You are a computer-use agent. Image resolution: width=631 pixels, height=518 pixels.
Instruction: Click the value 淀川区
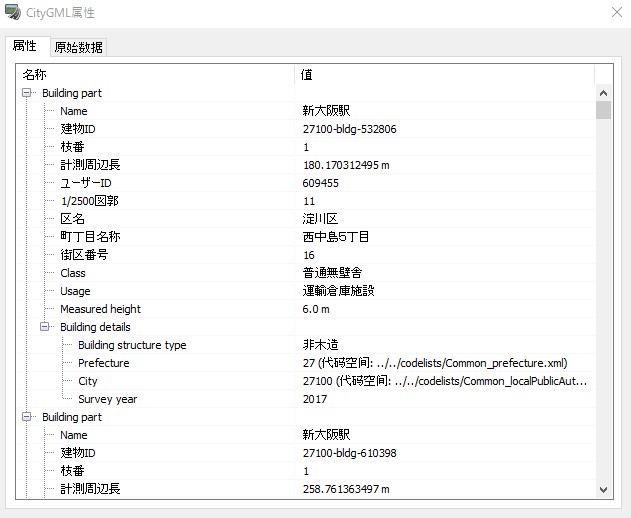[320, 219]
